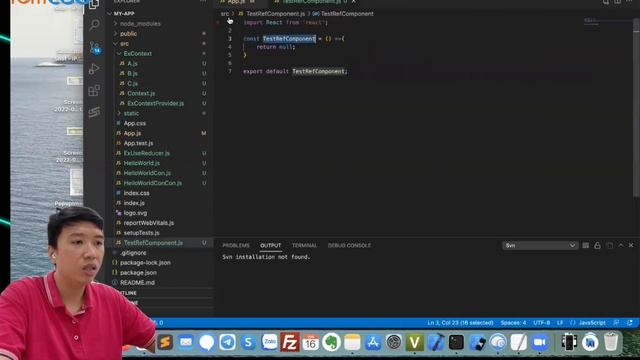The height and width of the screenshot is (360, 640).
Task: Open the Search view in activity bar
Action: point(94,25)
